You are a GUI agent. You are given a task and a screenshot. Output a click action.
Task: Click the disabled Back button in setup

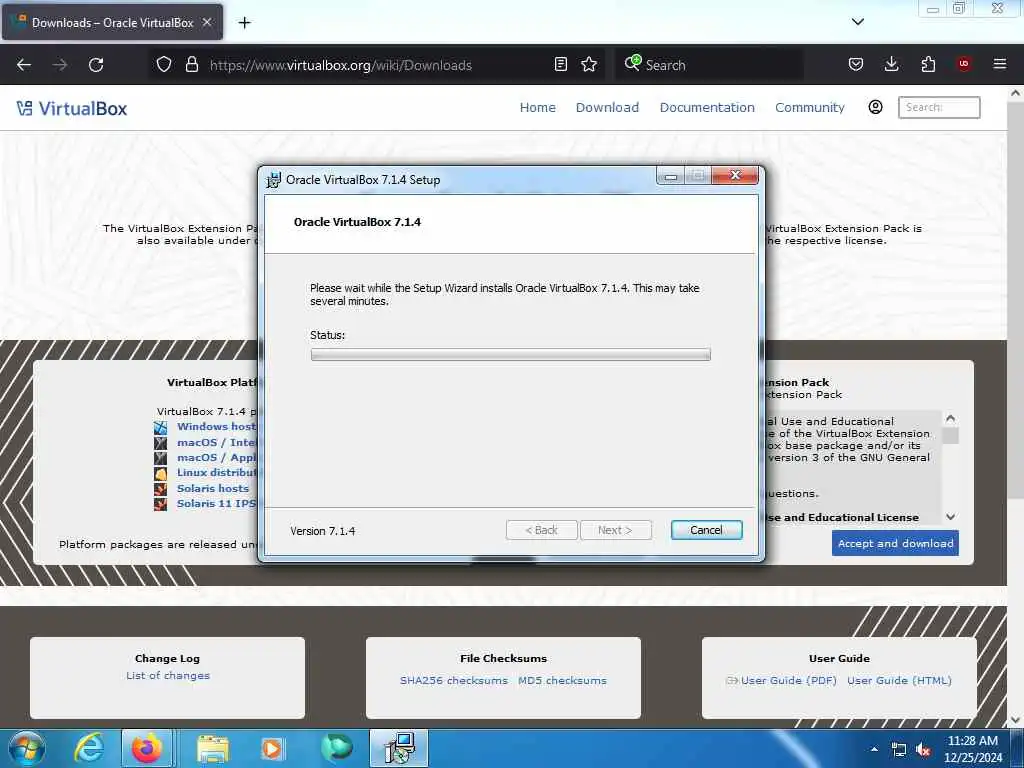click(541, 530)
